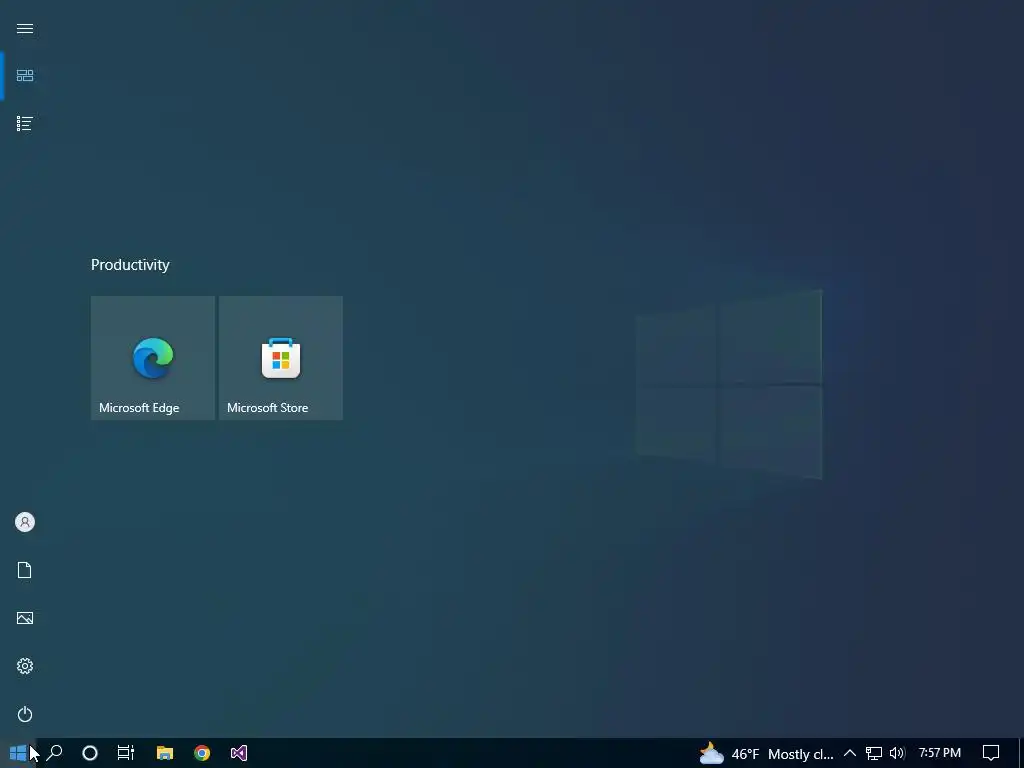Open Cortana circle icon on taskbar
The image size is (1024, 768).
(90, 753)
